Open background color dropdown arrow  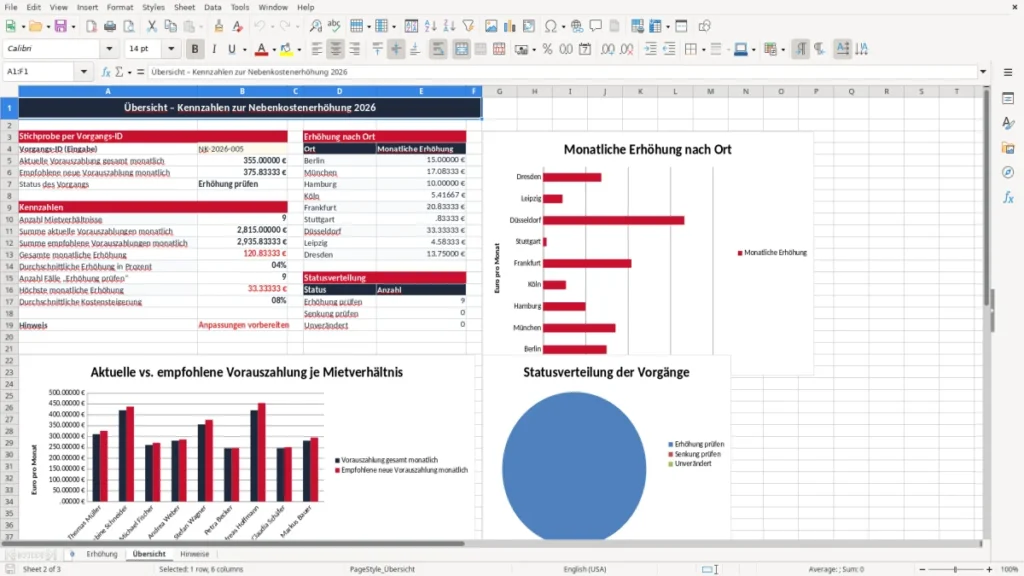pos(299,50)
